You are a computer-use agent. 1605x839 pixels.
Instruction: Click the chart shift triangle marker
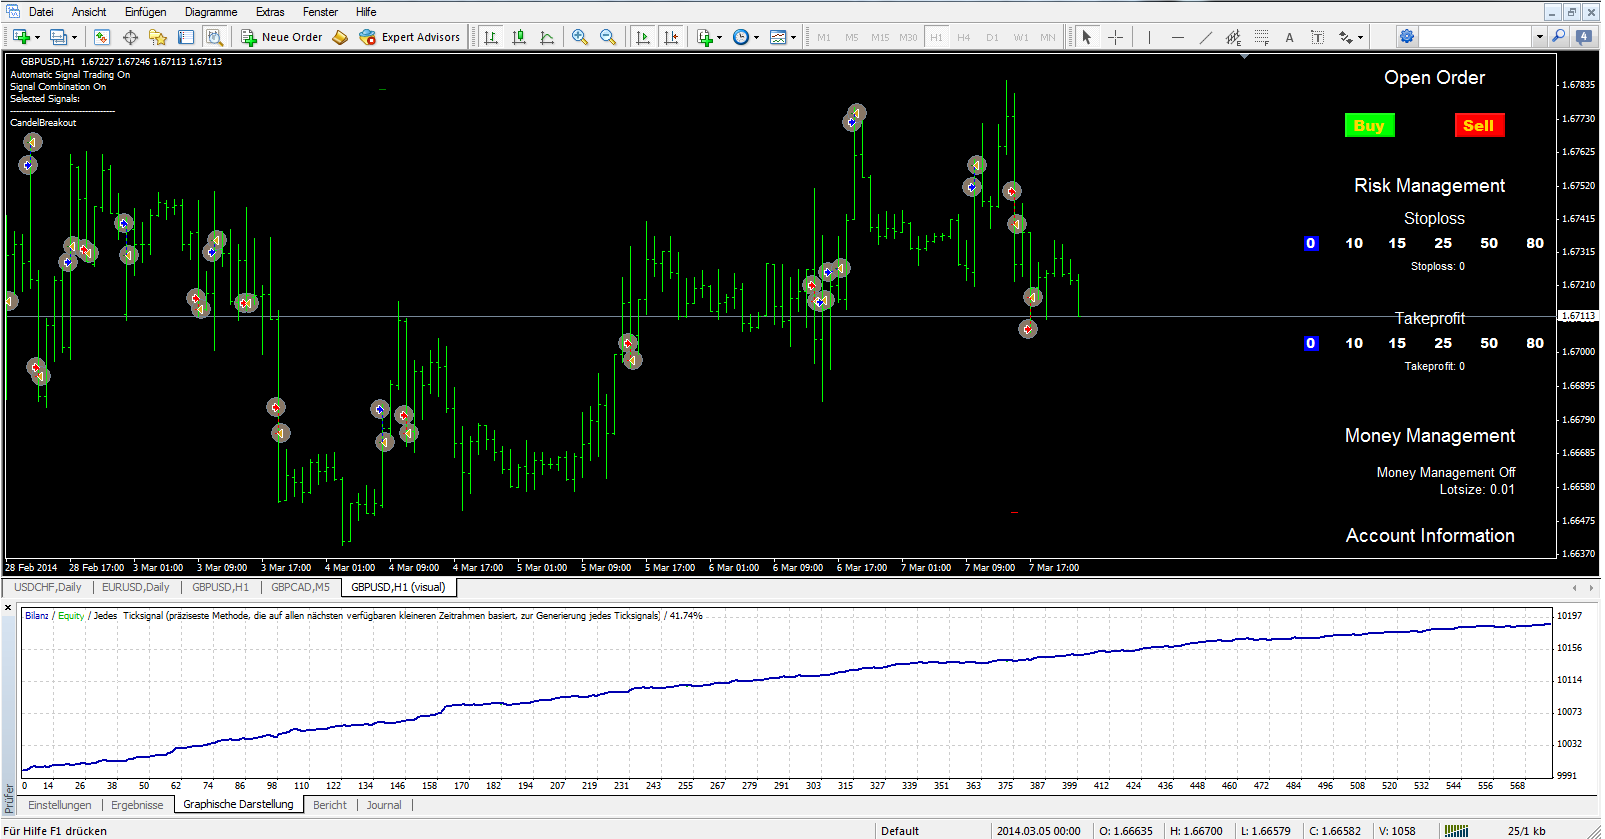click(x=1244, y=56)
